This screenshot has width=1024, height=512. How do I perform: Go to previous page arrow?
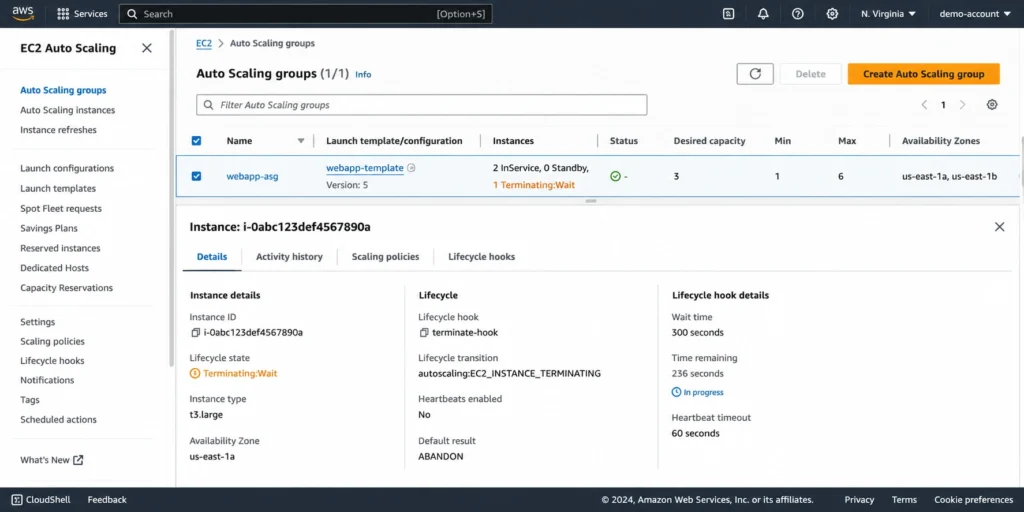[924, 104]
